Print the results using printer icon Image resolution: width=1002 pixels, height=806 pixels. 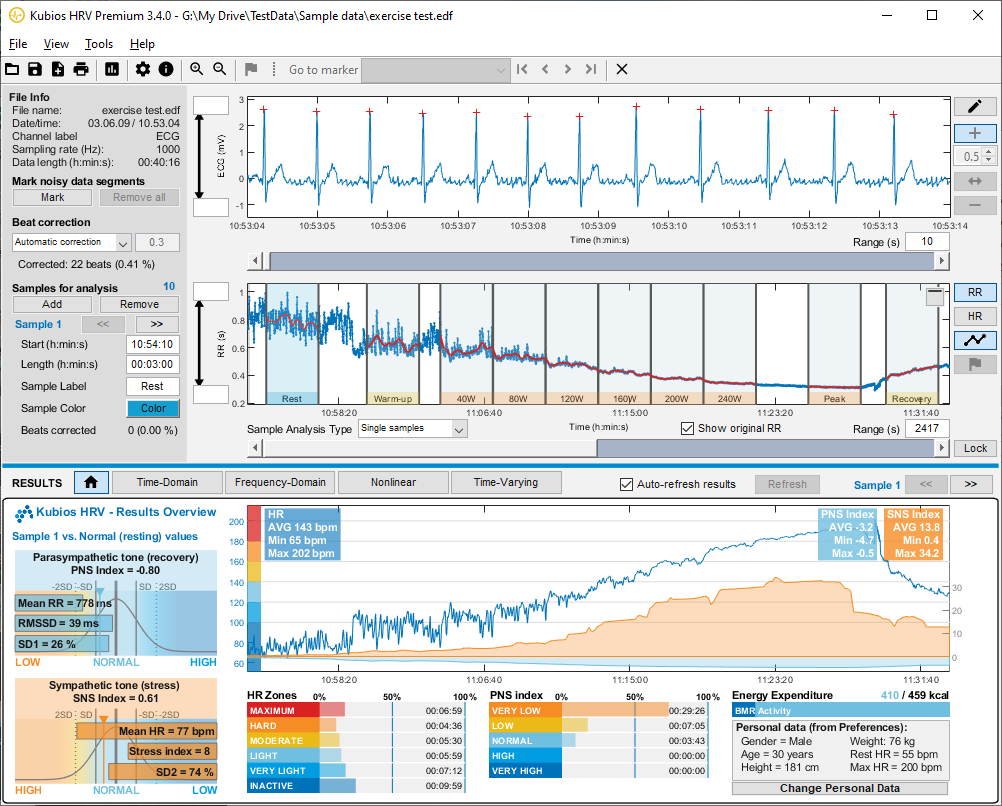tap(81, 69)
